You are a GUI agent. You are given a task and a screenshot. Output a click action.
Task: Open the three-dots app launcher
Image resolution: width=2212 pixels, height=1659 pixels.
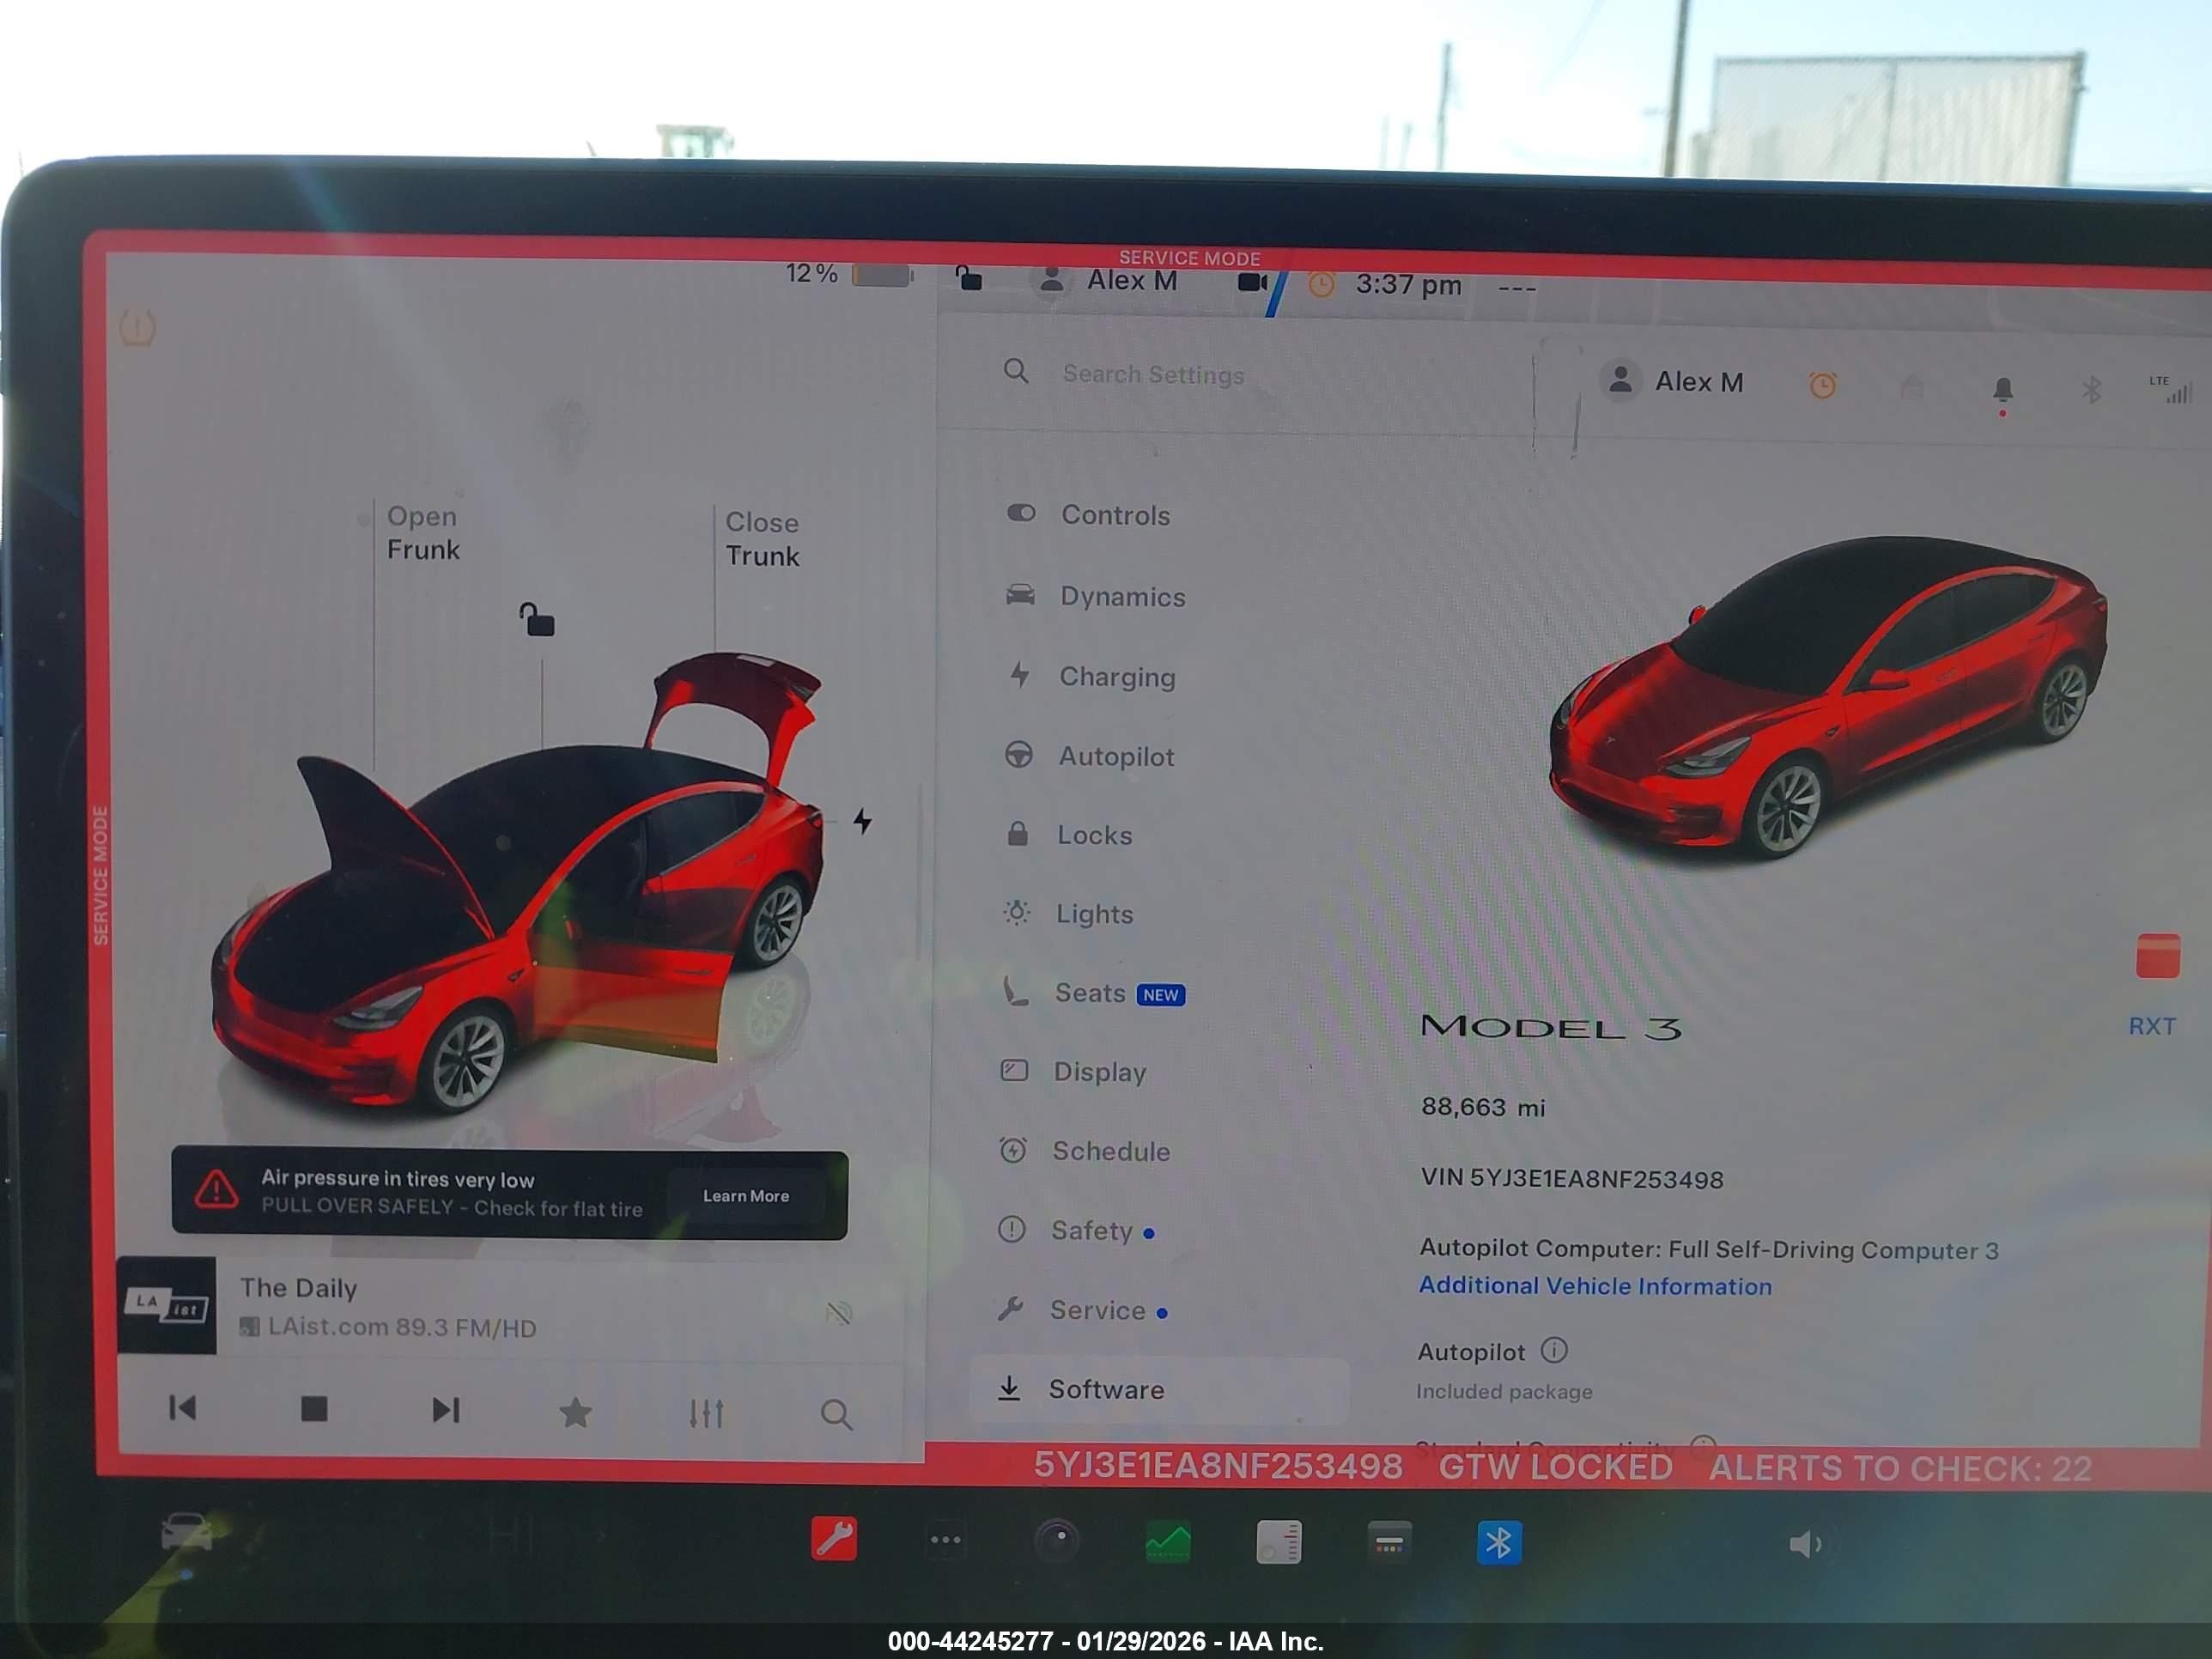click(x=945, y=1540)
